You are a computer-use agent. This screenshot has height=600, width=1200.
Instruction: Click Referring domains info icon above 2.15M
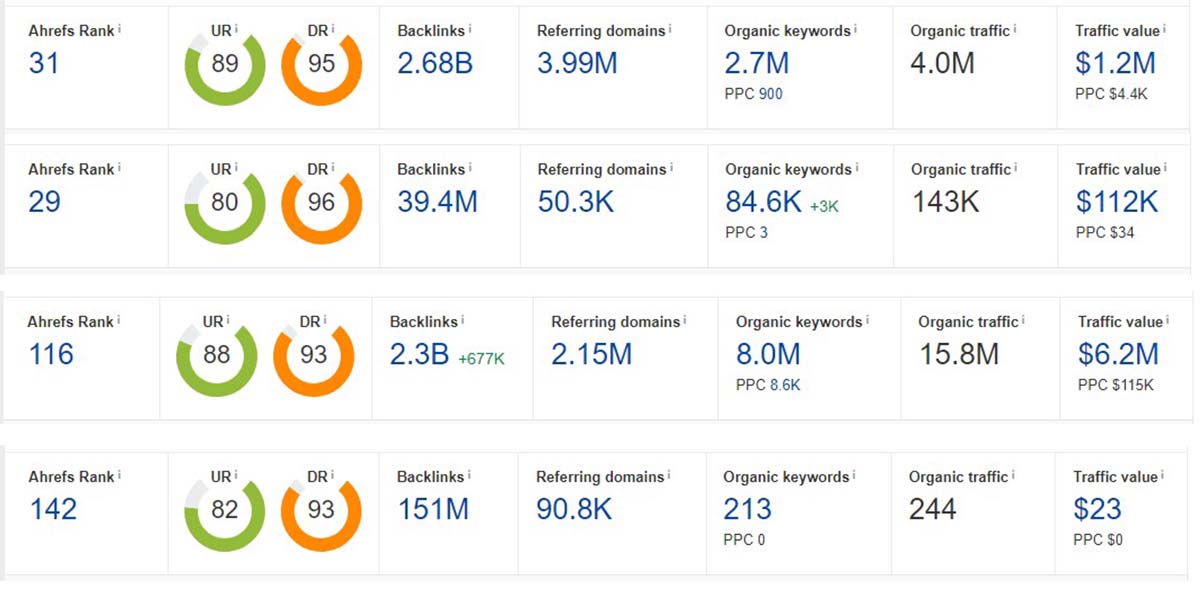coord(685,320)
